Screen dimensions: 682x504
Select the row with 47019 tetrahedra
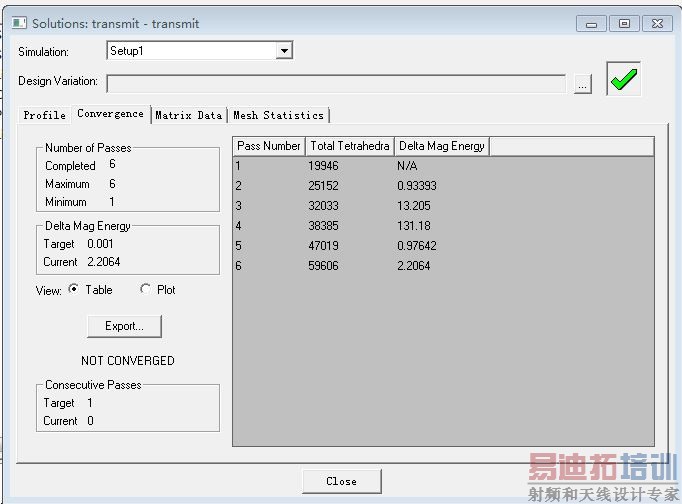pyautogui.click(x=443, y=246)
